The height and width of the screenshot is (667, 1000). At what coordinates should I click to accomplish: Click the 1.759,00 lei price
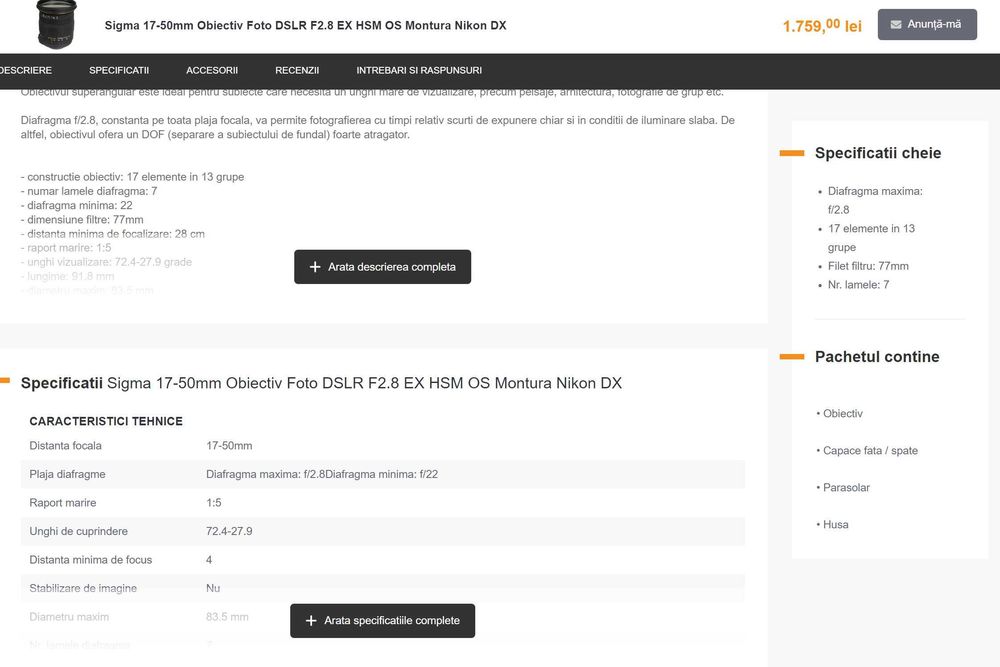point(822,26)
